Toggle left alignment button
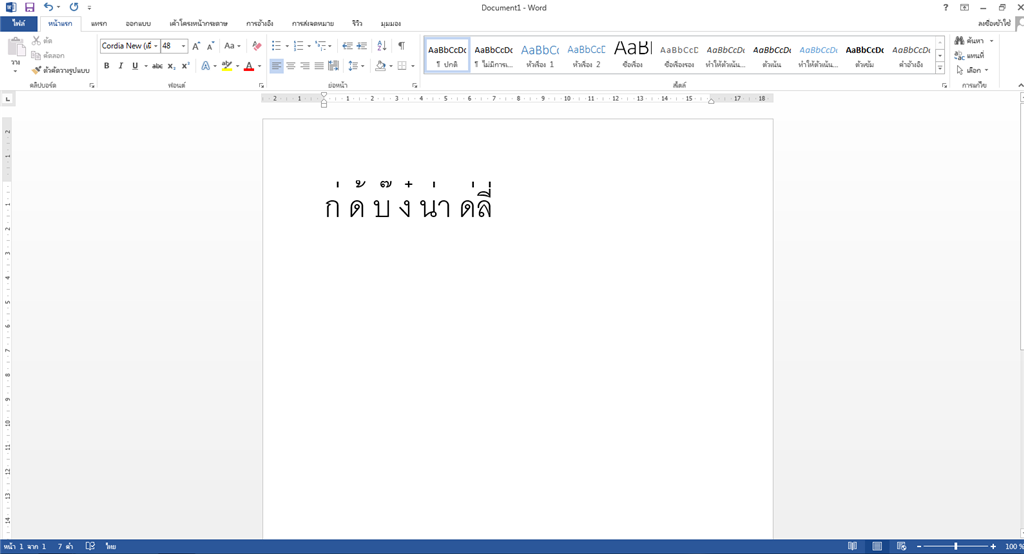1024x554 pixels. (x=276, y=66)
